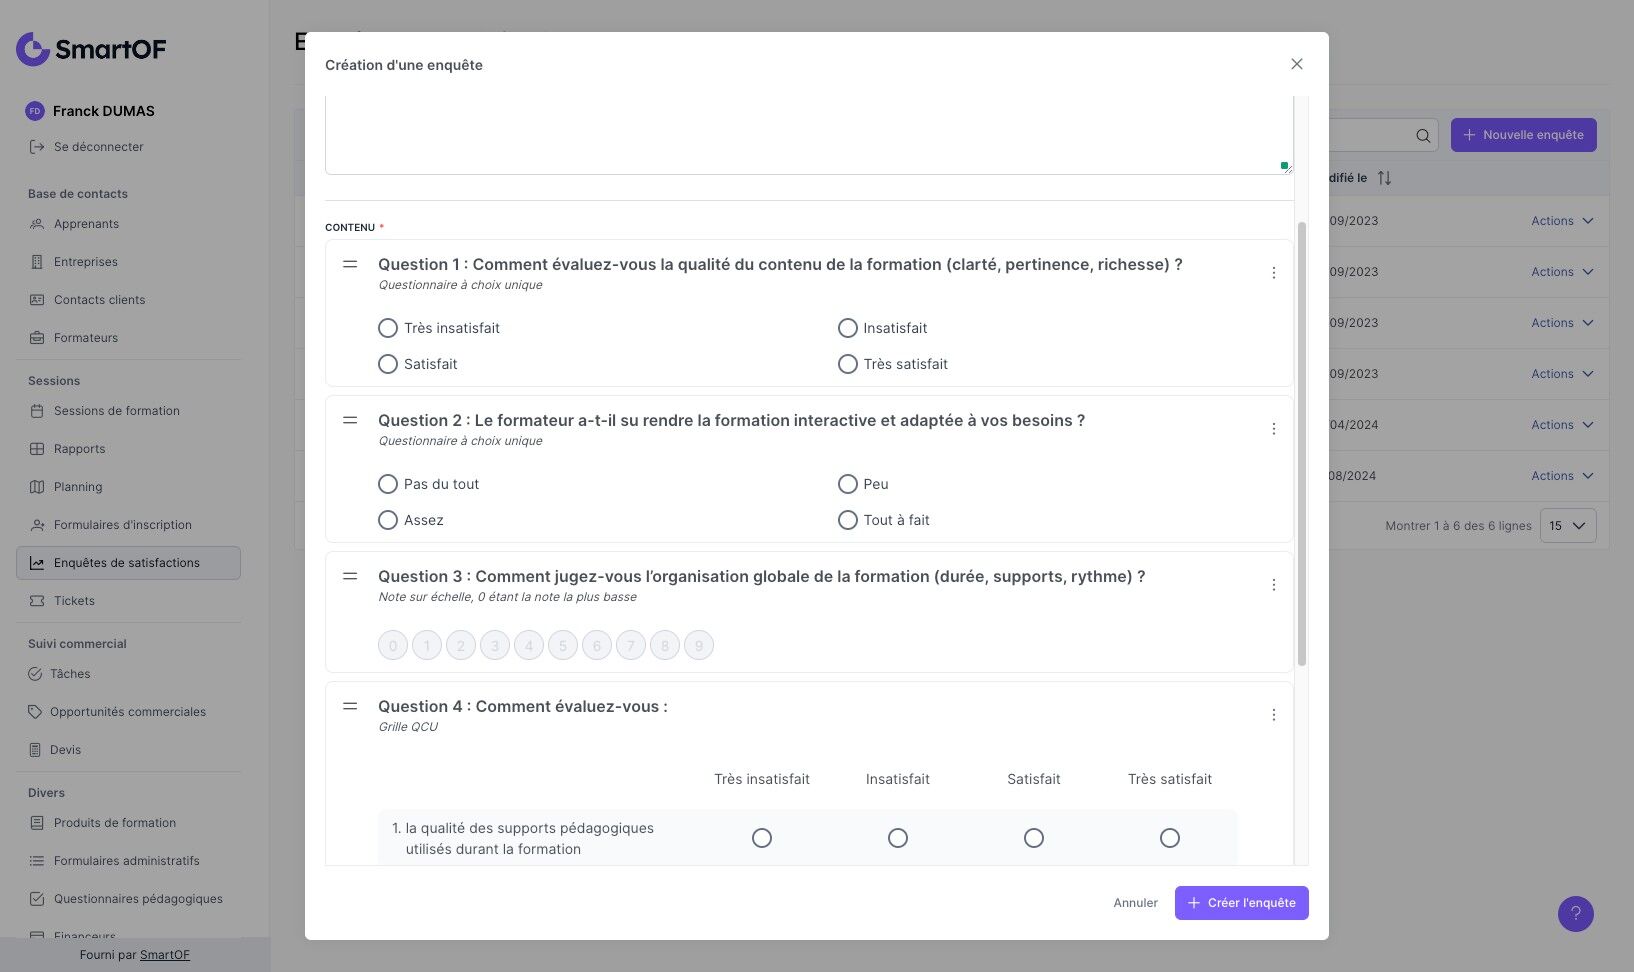Click the modal's vertical scrollbar
The width and height of the screenshot is (1634, 972).
tap(1301, 444)
